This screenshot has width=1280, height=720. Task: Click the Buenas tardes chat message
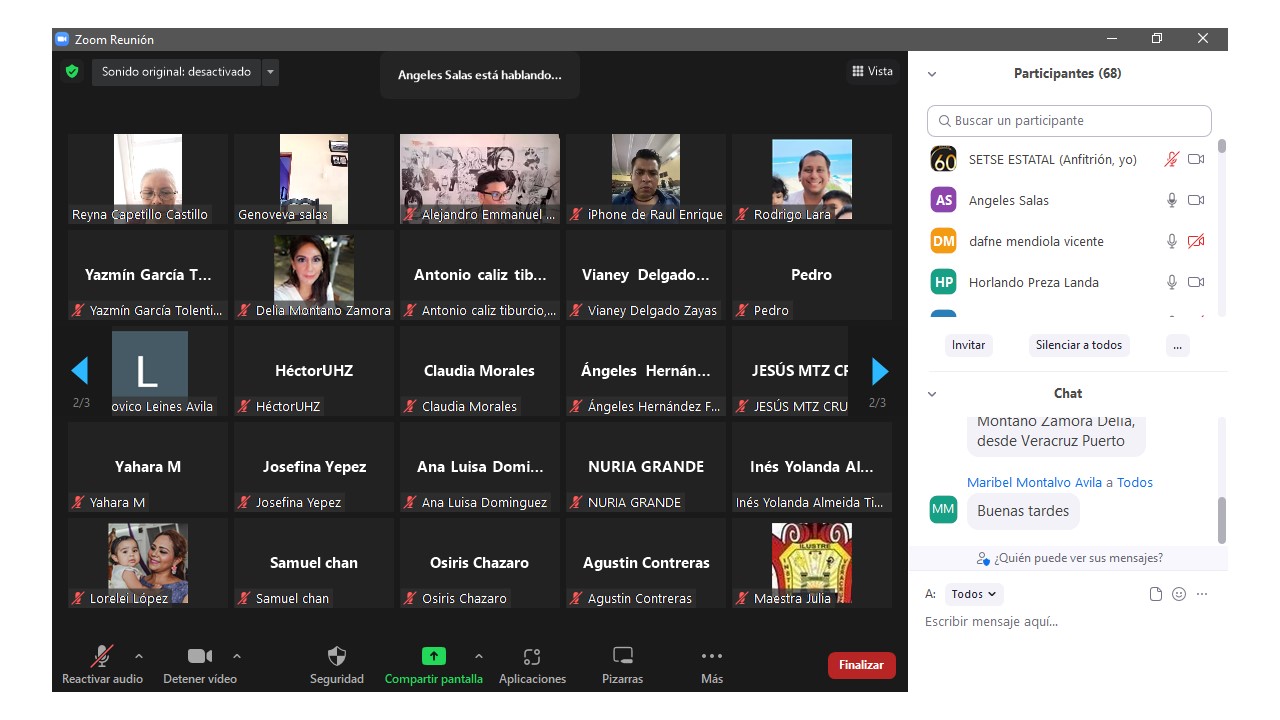coord(1023,511)
